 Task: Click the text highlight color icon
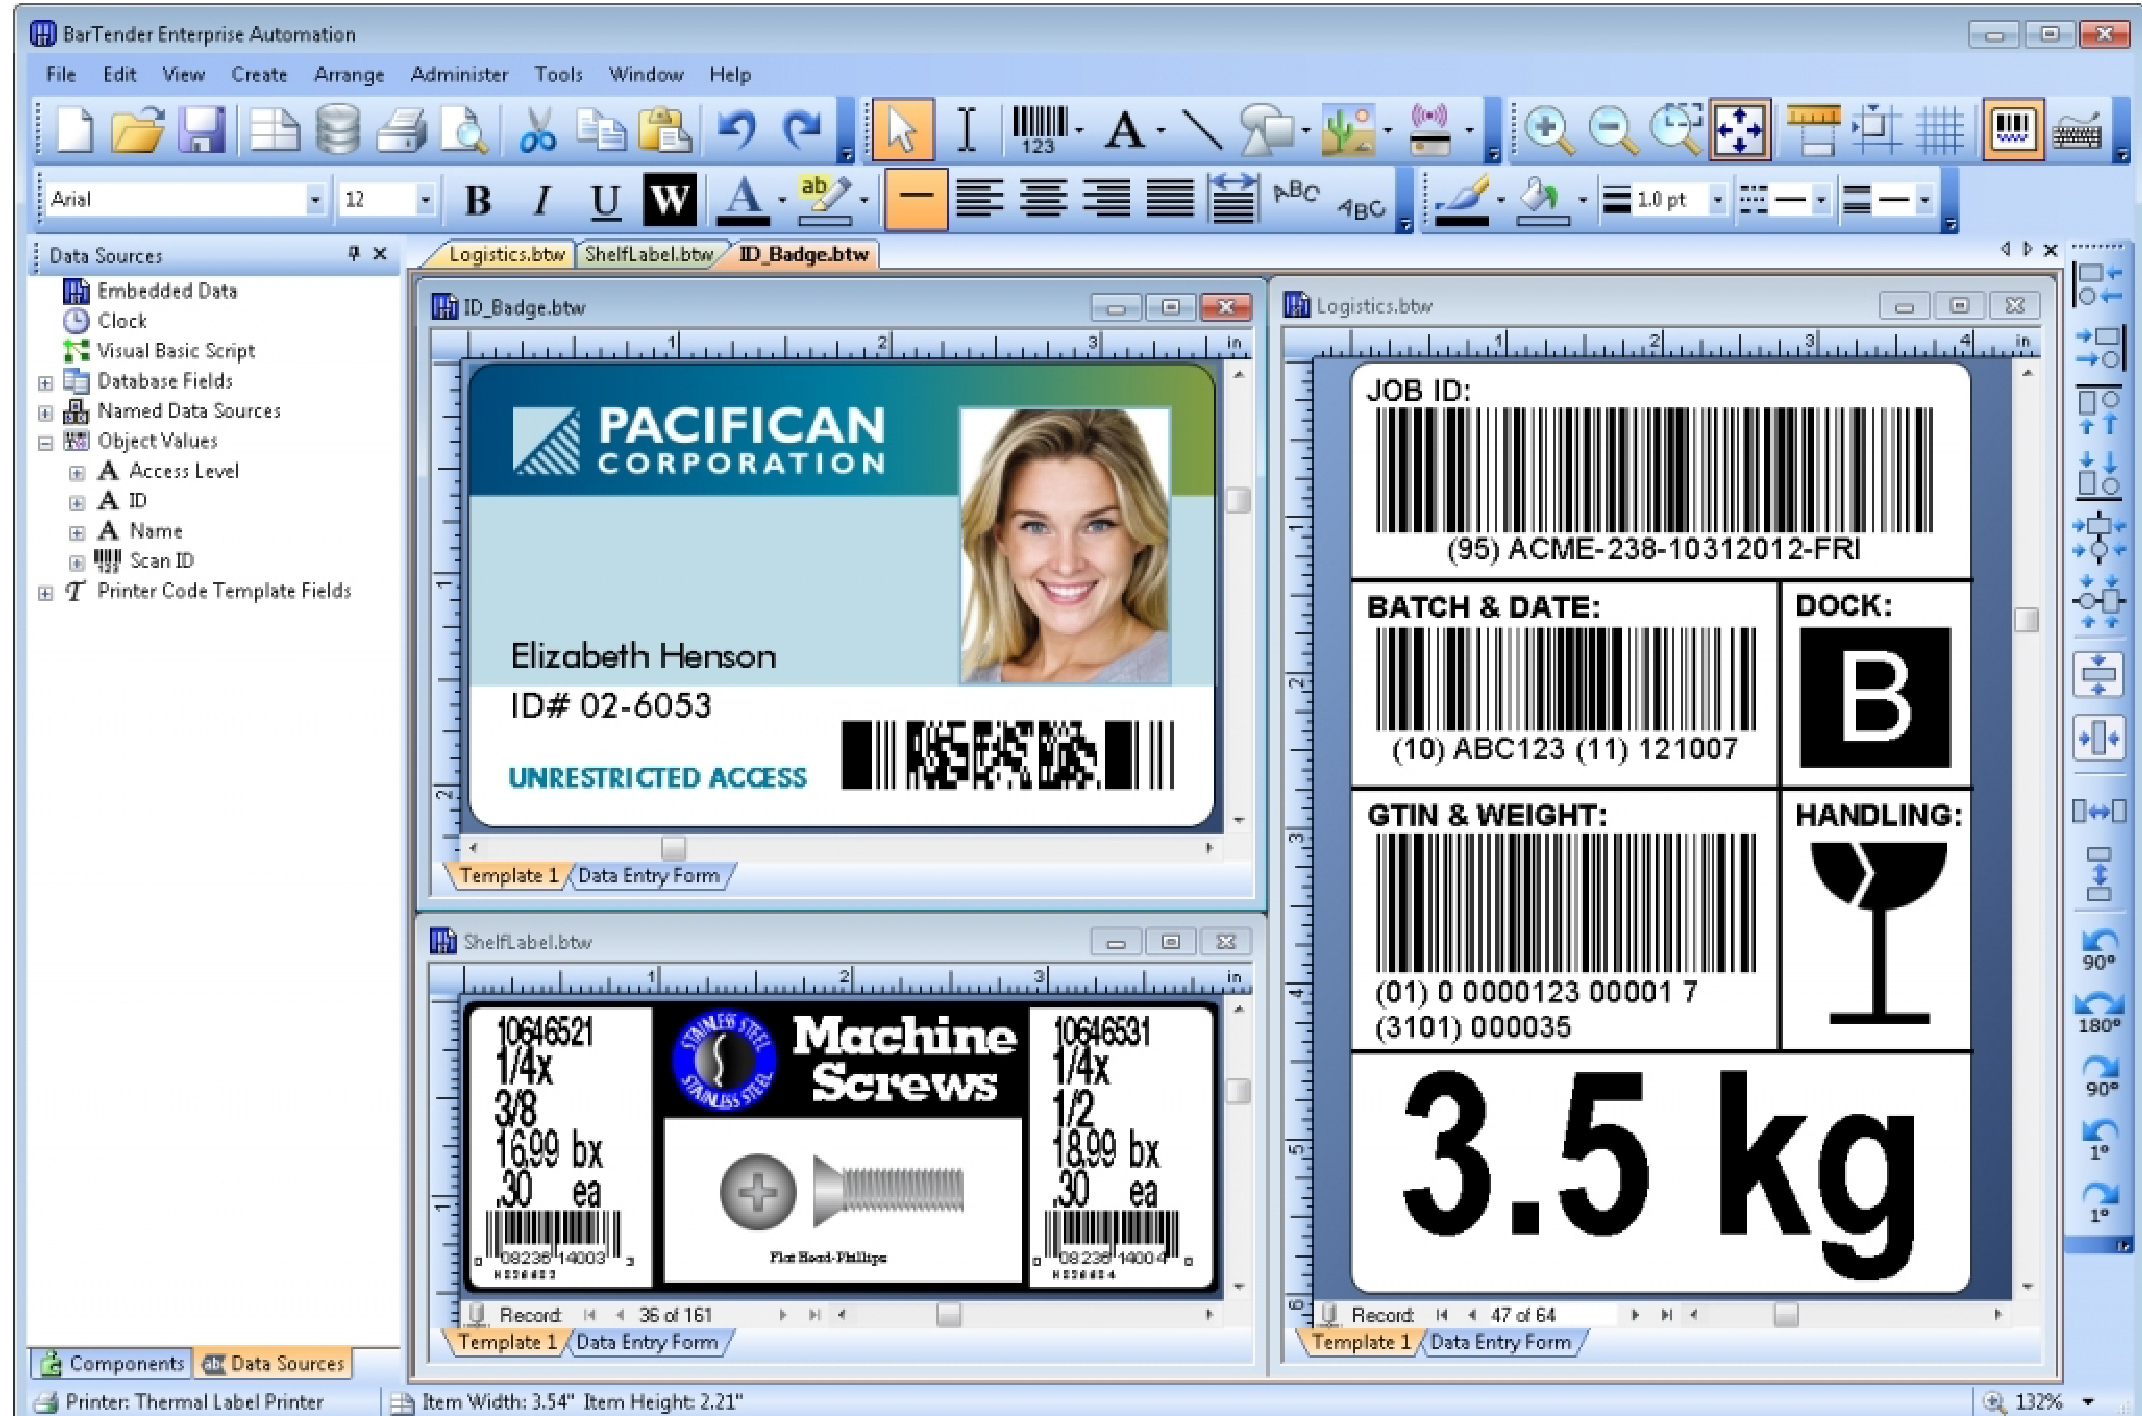coord(824,198)
